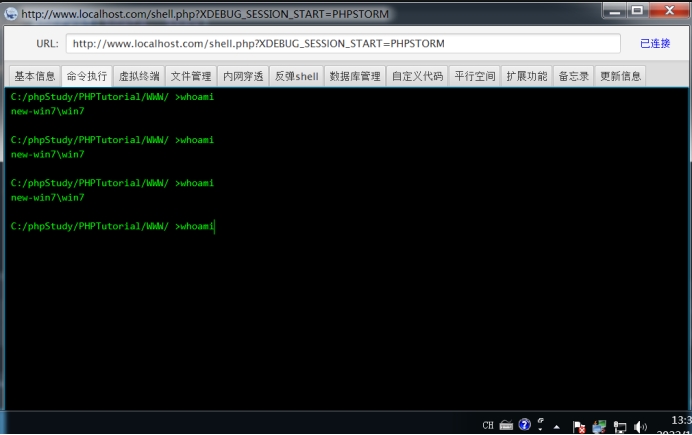Open the Action Center flag icon
The height and width of the screenshot is (435, 692).
click(x=578, y=426)
